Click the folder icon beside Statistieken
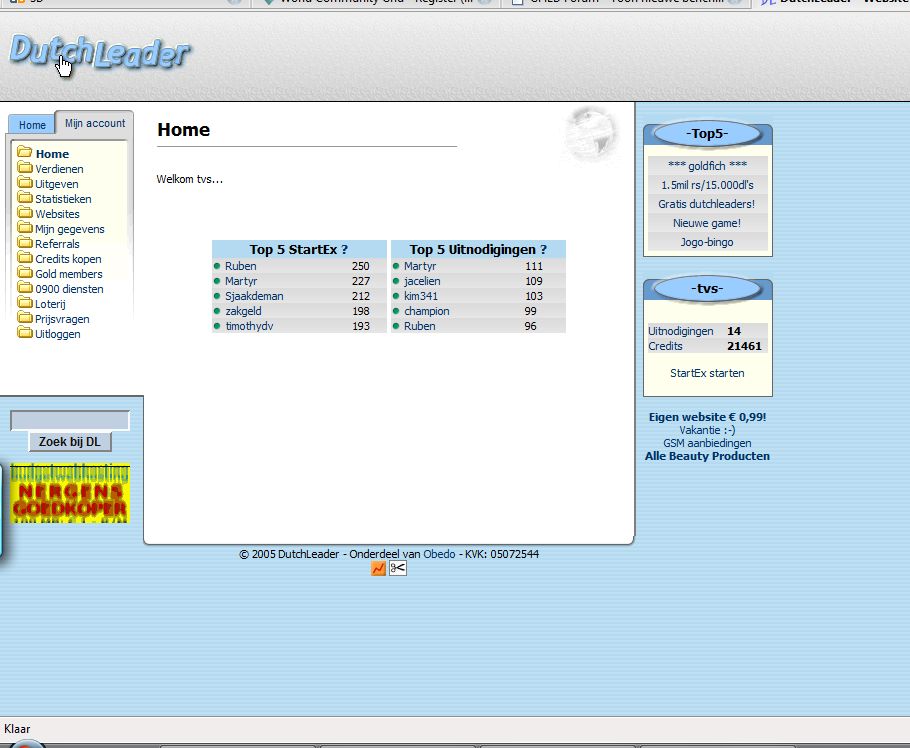This screenshot has width=910, height=748. pyautogui.click(x=25, y=197)
